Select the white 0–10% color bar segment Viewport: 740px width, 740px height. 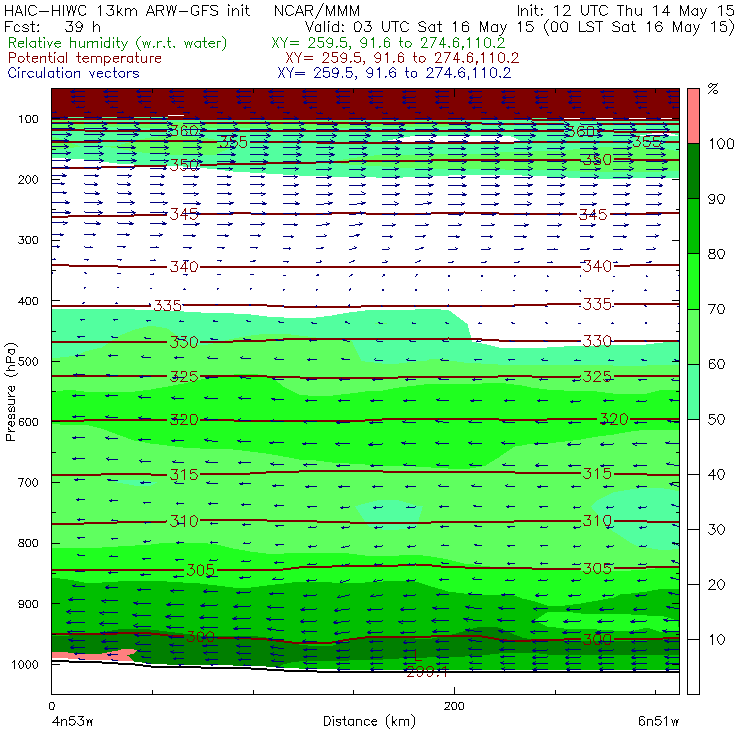693,667
